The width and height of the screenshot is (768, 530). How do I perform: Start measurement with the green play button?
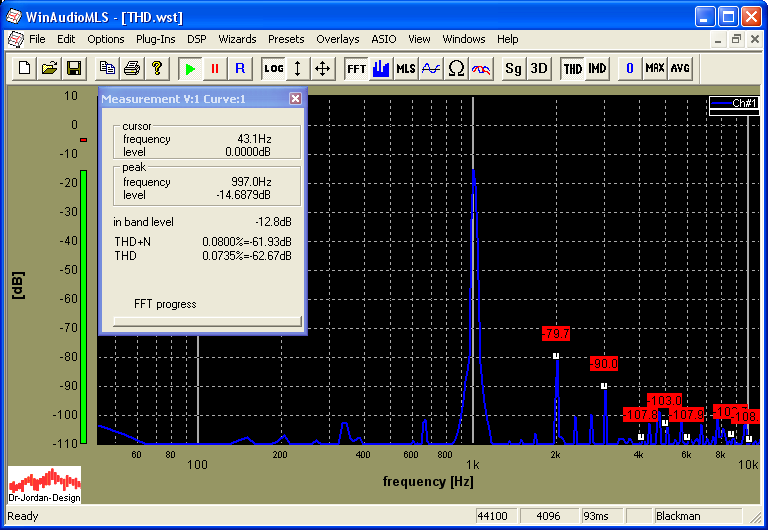click(x=189, y=68)
